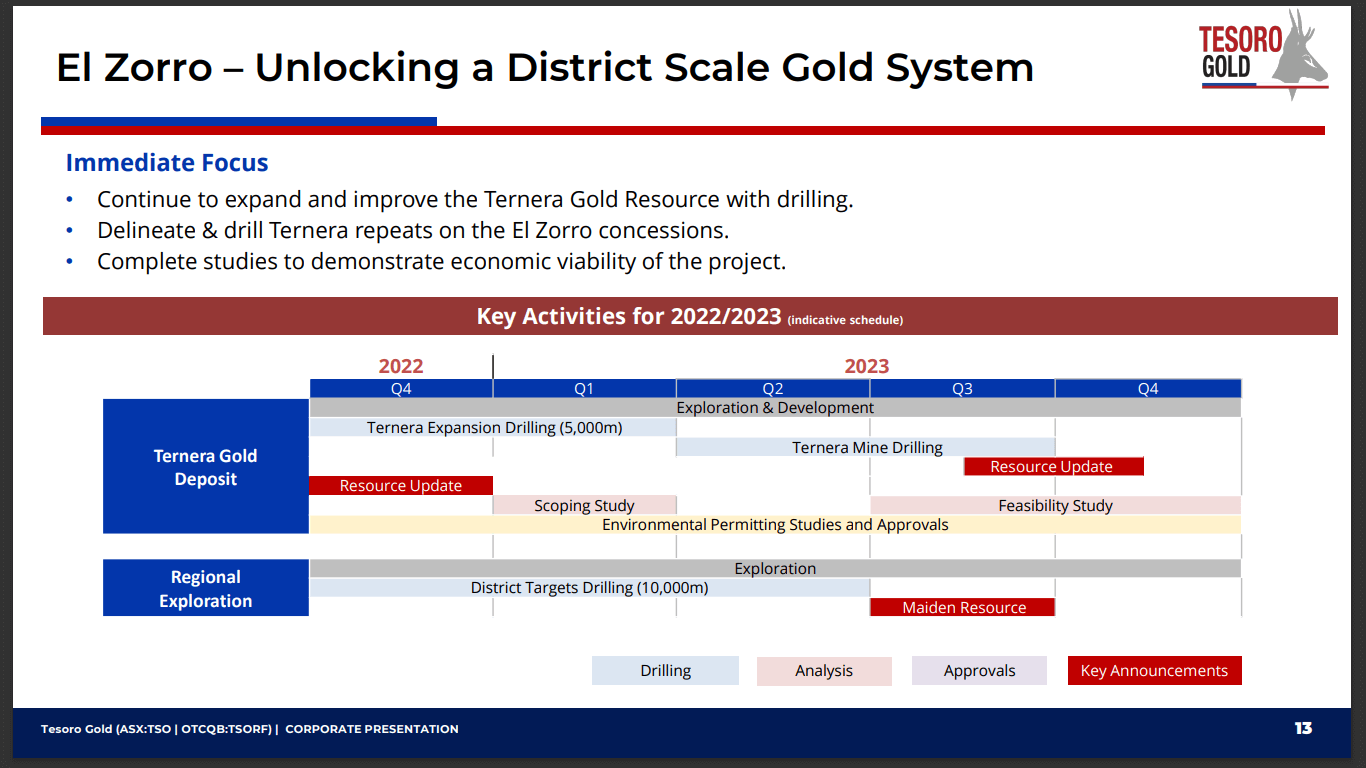Select the bullet about economic viability studies
This screenshot has width=1366, height=768.
(x=442, y=262)
